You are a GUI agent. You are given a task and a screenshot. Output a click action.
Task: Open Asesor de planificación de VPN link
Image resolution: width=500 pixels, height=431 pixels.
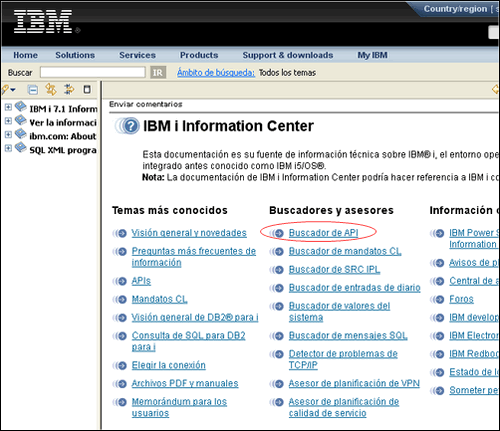pos(354,383)
